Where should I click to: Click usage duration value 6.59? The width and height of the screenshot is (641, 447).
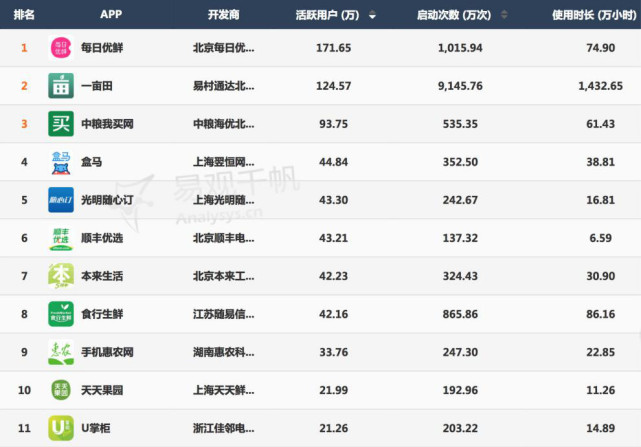pyautogui.click(x=601, y=238)
